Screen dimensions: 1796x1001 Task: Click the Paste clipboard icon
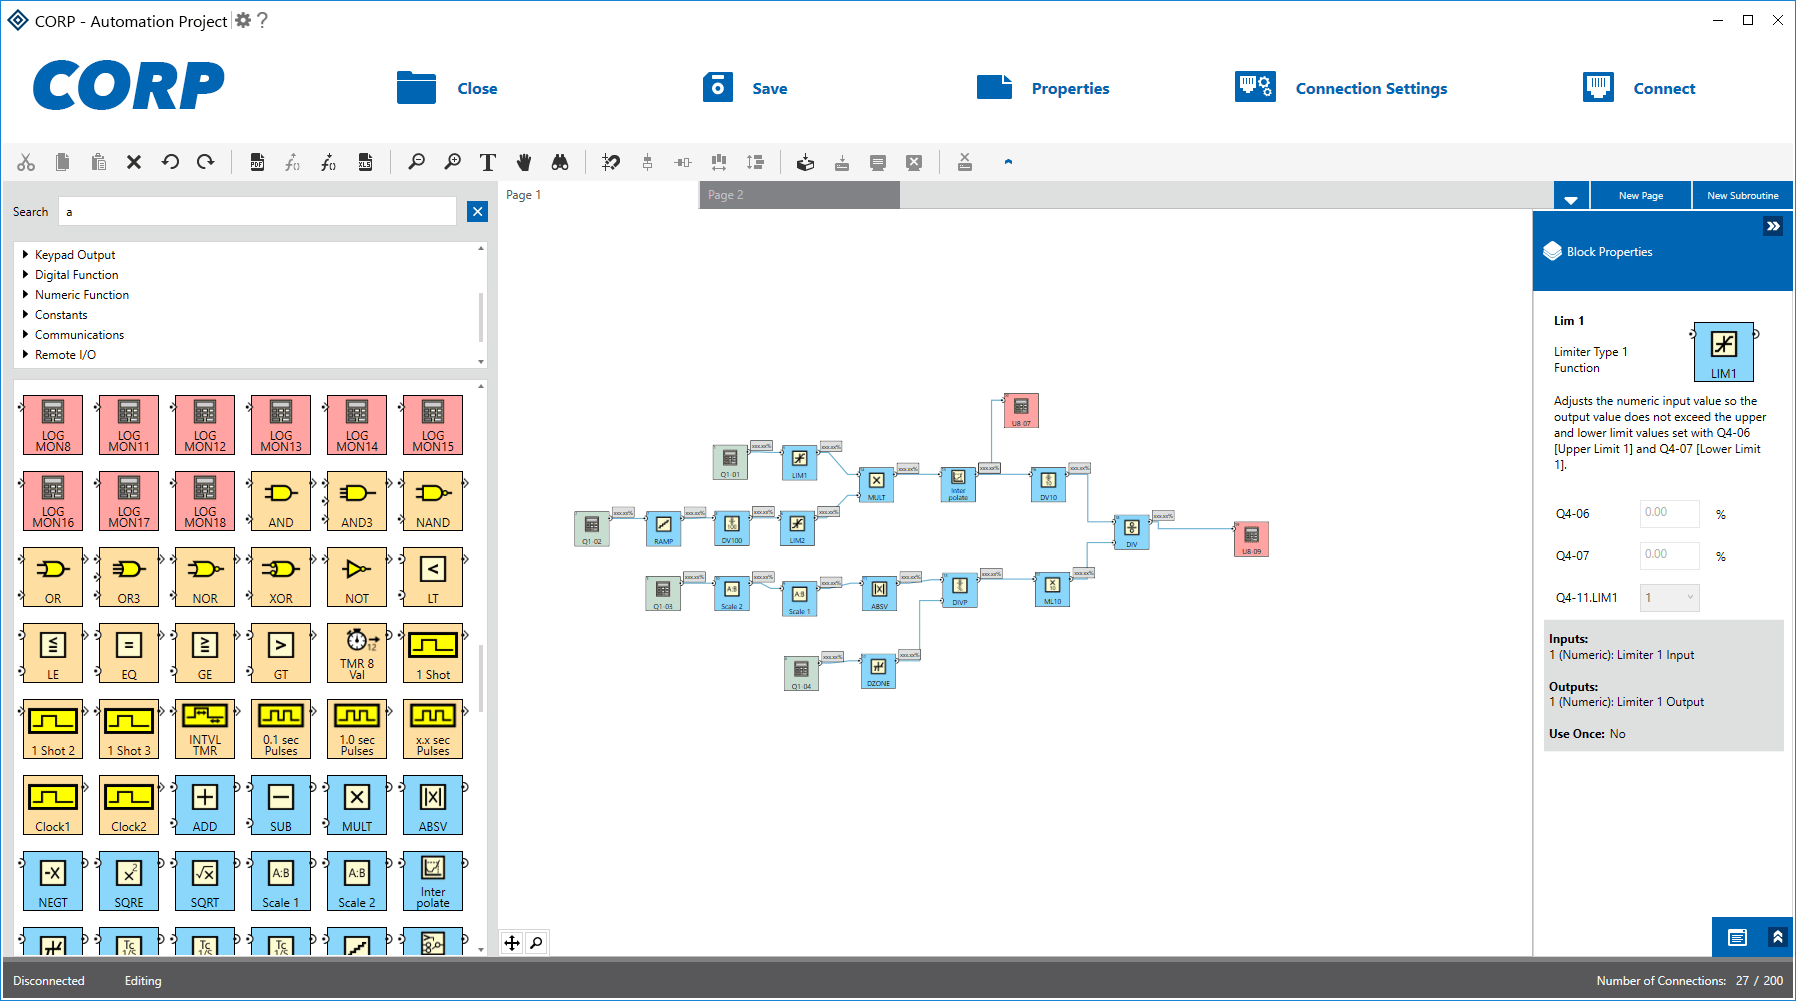coord(98,162)
